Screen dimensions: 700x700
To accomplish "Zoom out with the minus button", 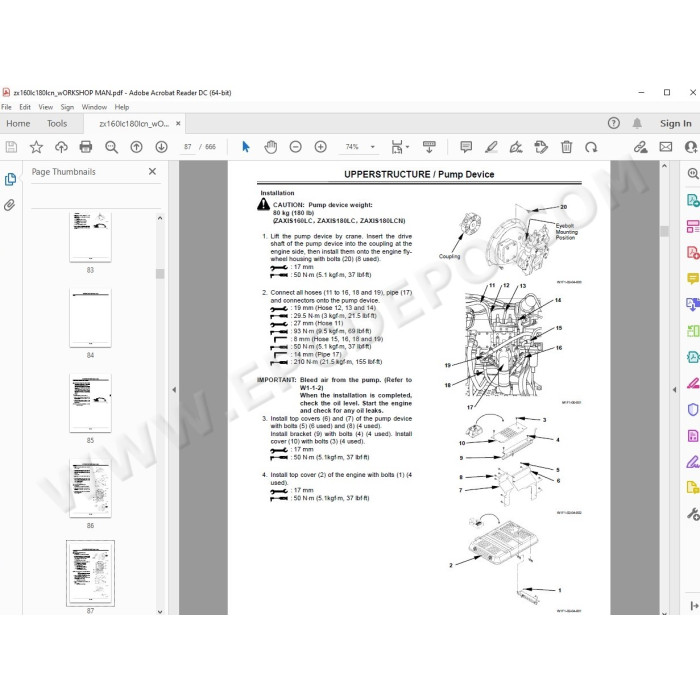I will click(x=296, y=147).
